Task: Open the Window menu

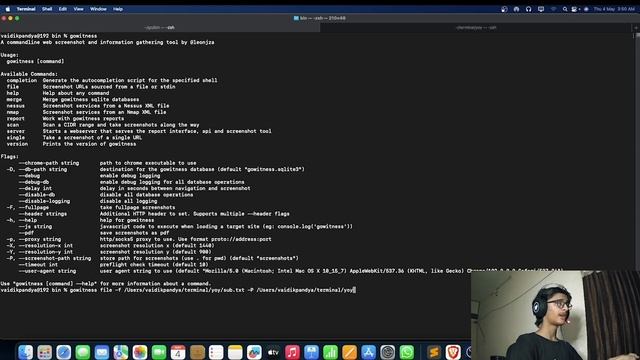Action: (x=98, y=9)
